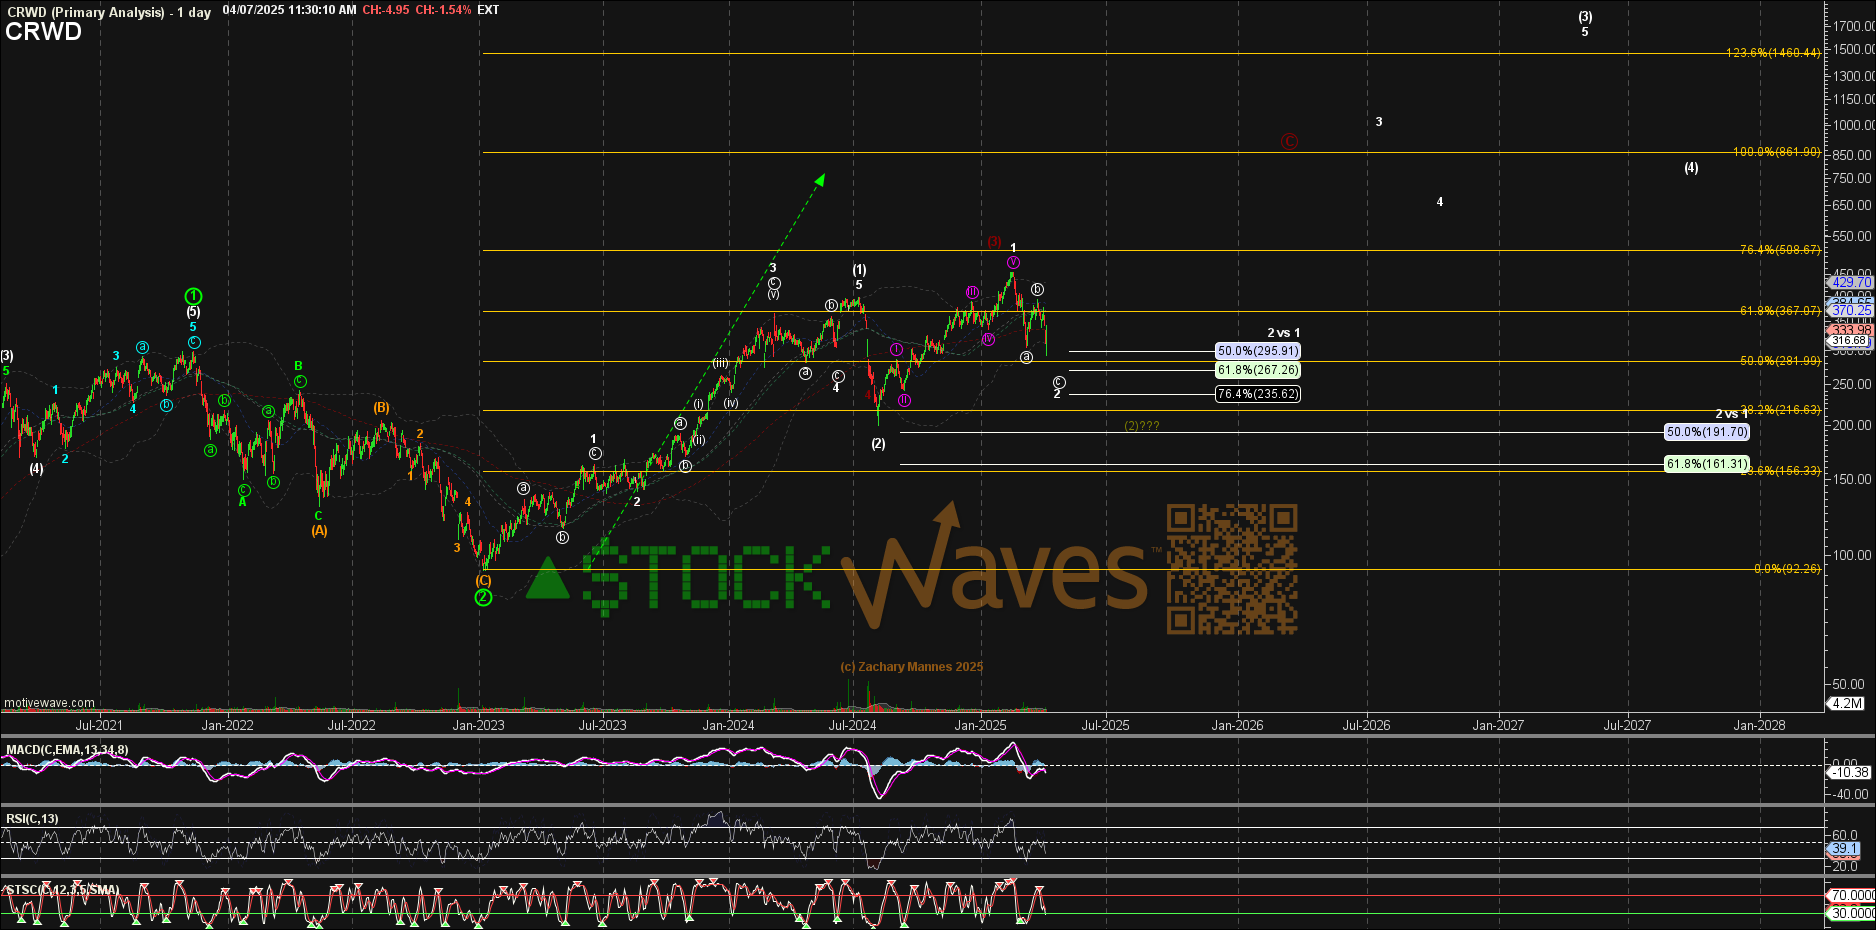This screenshot has width=1876, height=930.
Task: Click the 370.25 price tag on axis
Action: 1851,311
